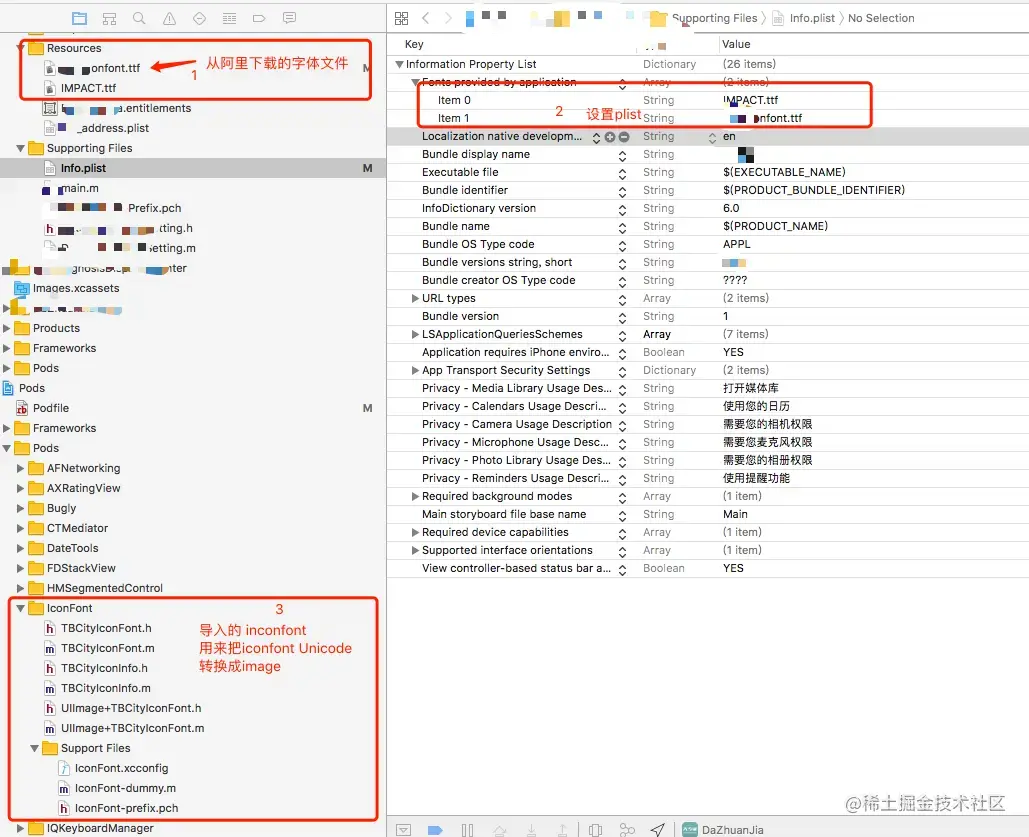Toggle breakpoints activation icon in debug bar
The image size is (1029, 837).
tap(435, 830)
